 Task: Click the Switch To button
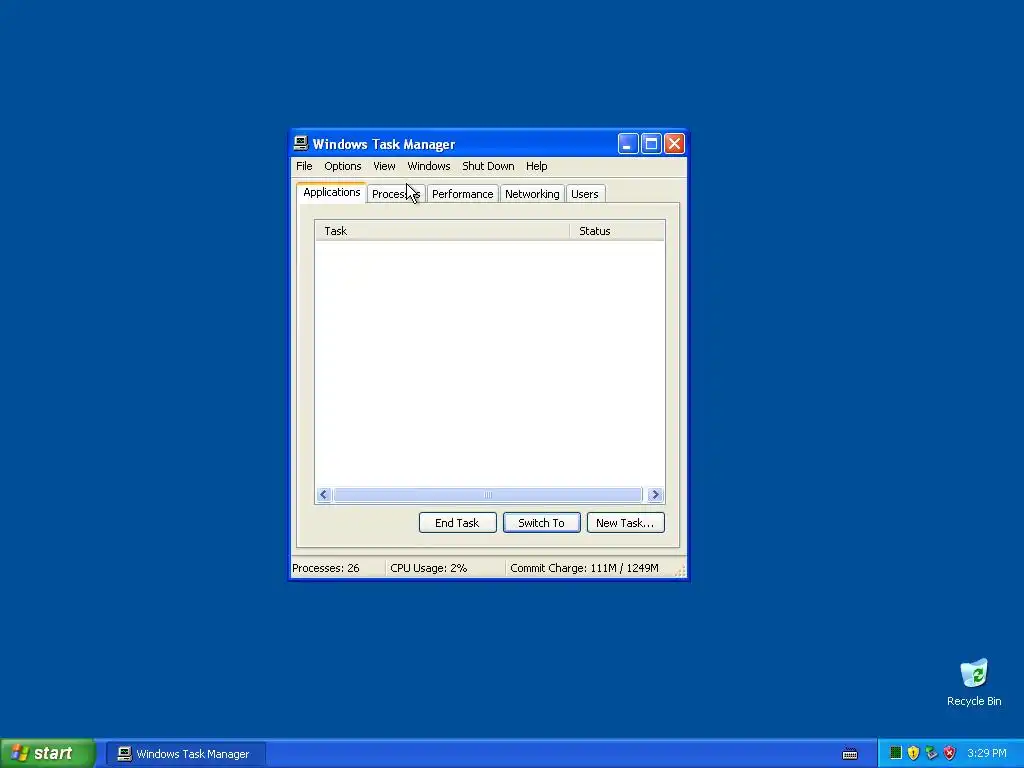(541, 522)
